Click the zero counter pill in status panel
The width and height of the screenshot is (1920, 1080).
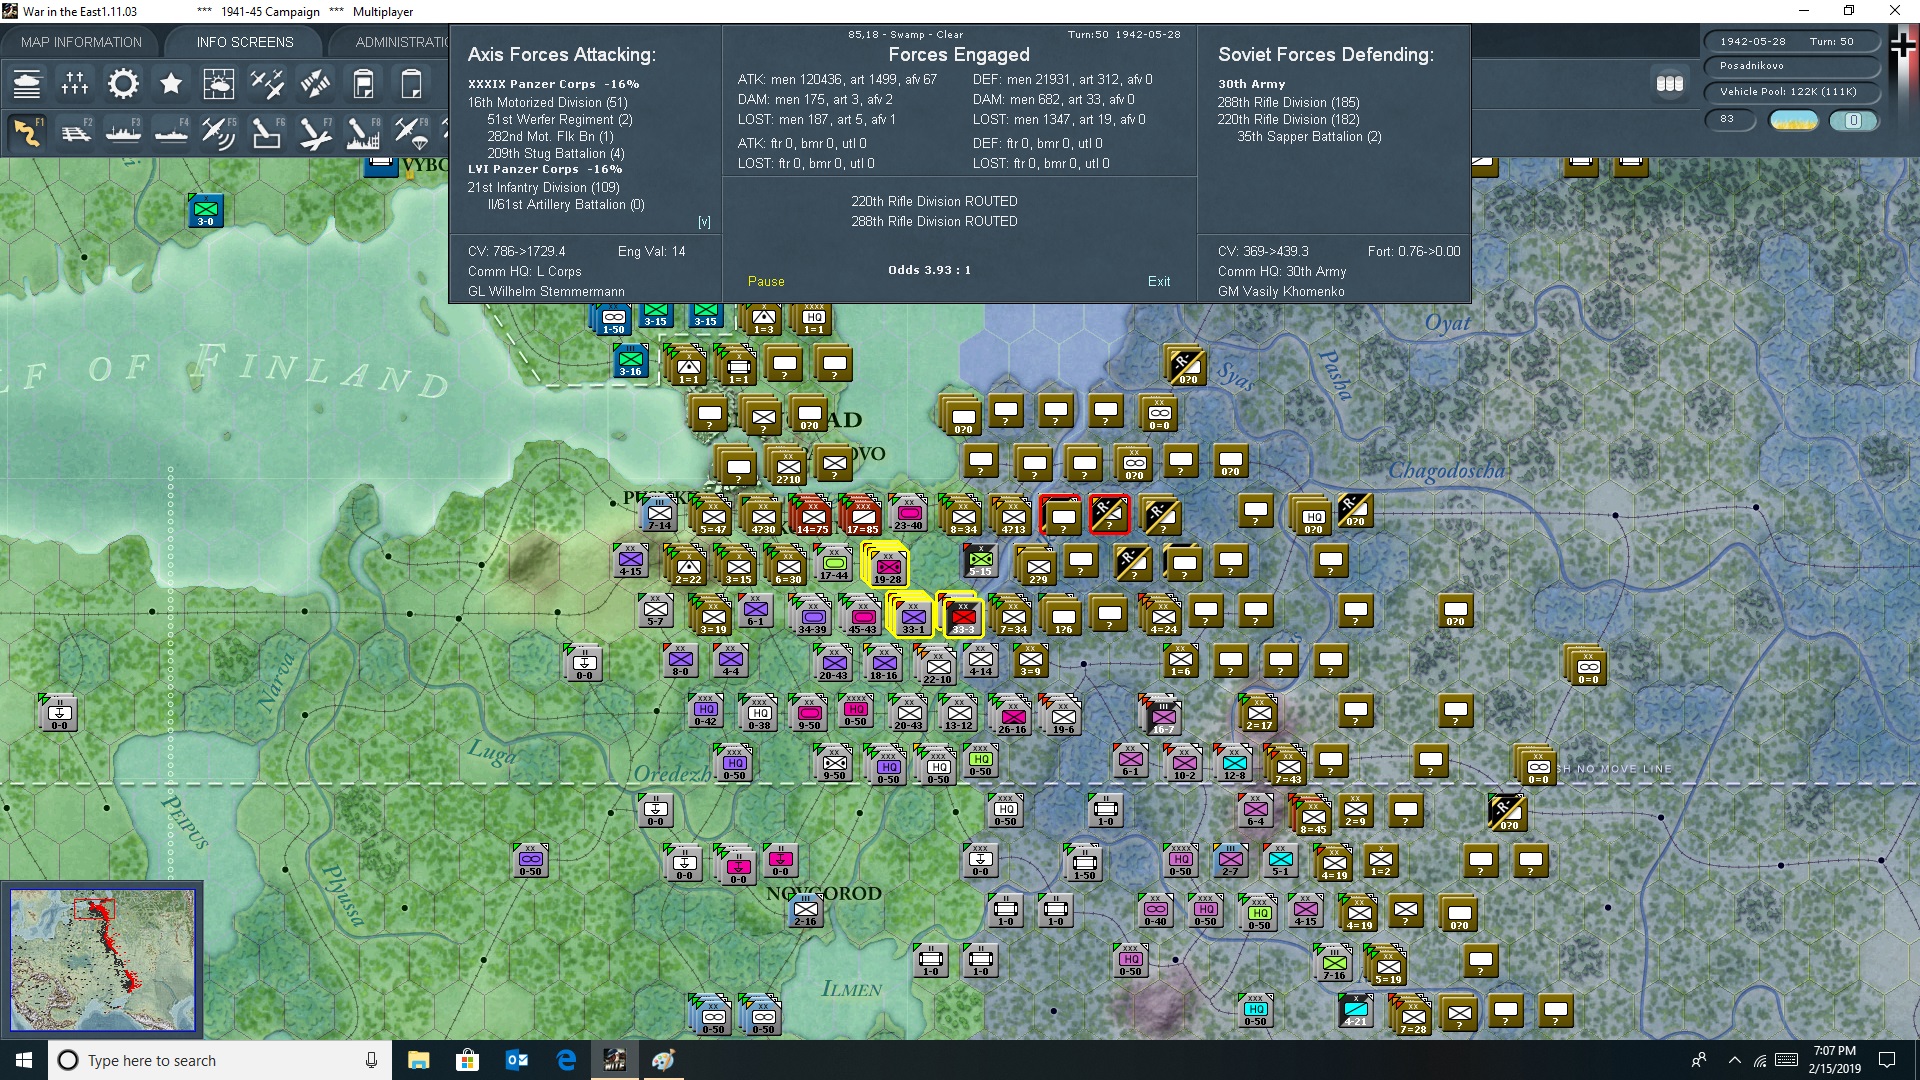click(x=1853, y=120)
